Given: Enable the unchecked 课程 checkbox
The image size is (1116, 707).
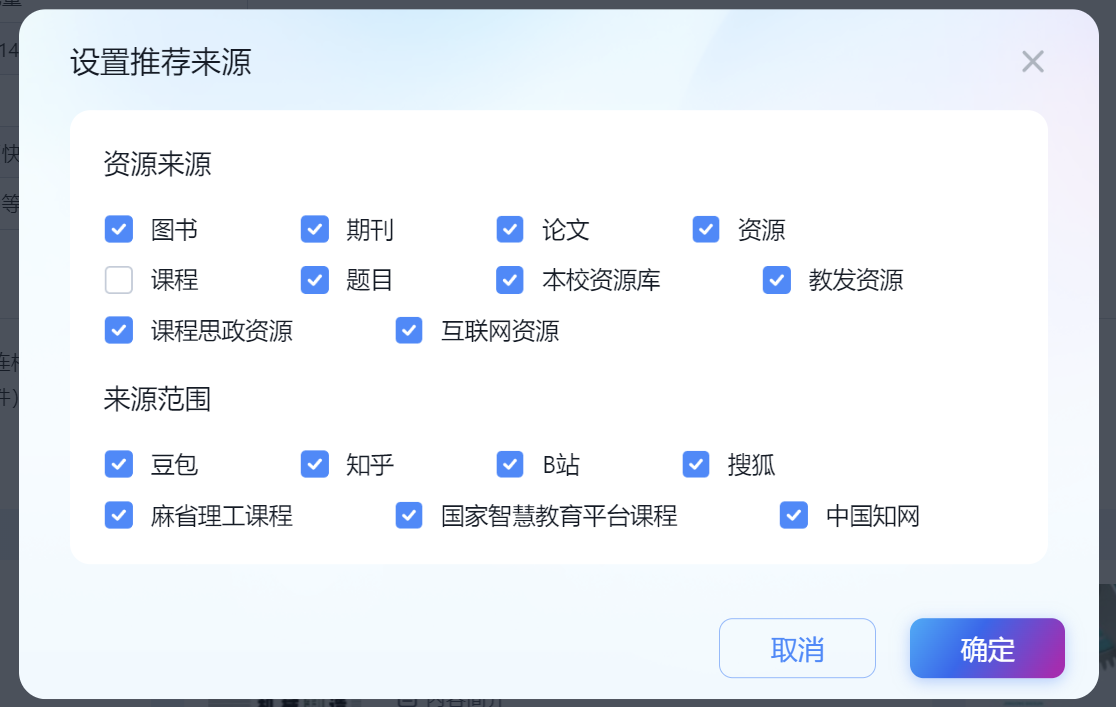Looking at the screenshot, I should click(119, 280).
